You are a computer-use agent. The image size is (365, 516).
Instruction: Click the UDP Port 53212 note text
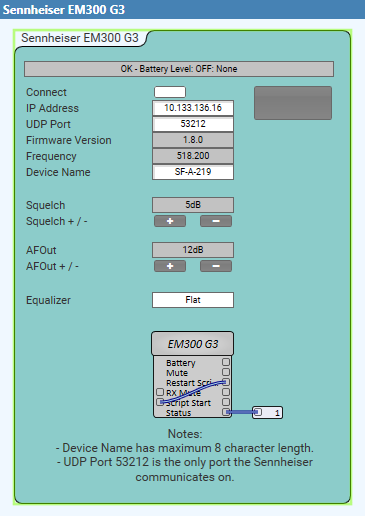pyautogui.click(x=185, y=469)
